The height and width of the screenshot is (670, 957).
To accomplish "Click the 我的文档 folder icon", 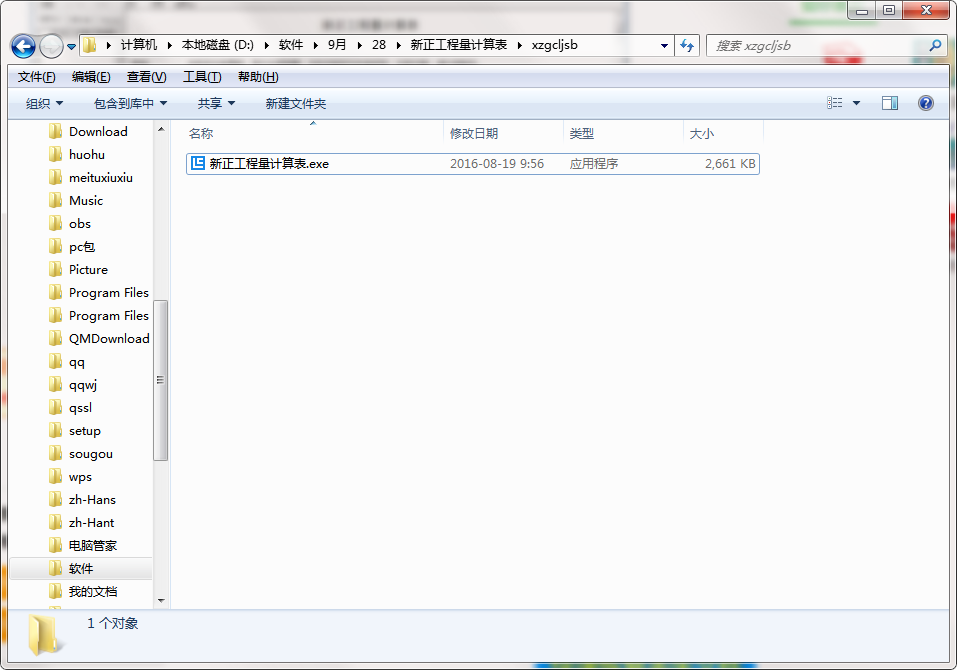I will click(x=56, y=592).
